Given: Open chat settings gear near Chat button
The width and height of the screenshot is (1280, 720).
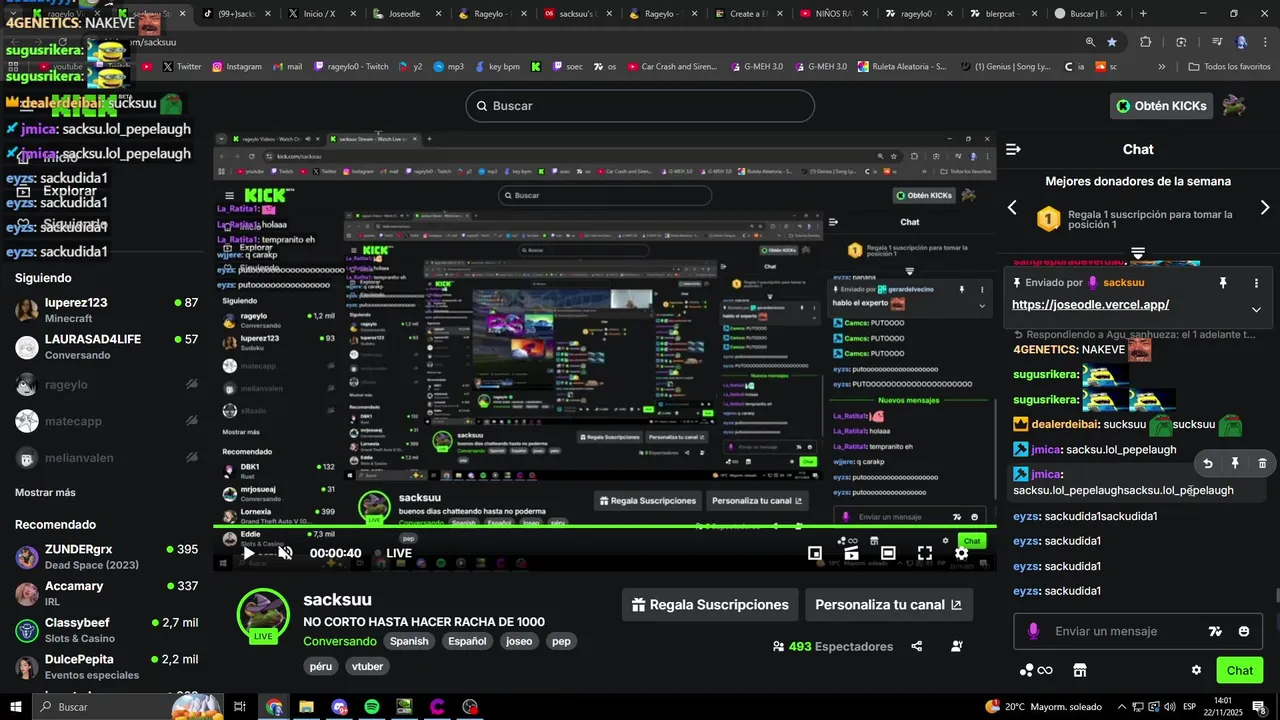Looking at the screenshot, I should [x=1196, y=670].
